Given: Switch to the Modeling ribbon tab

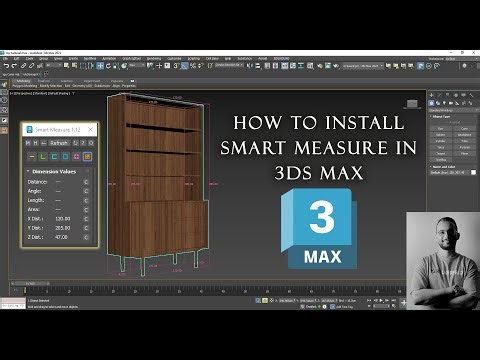Looking at the screenshot, I should [x=23, y=81].
